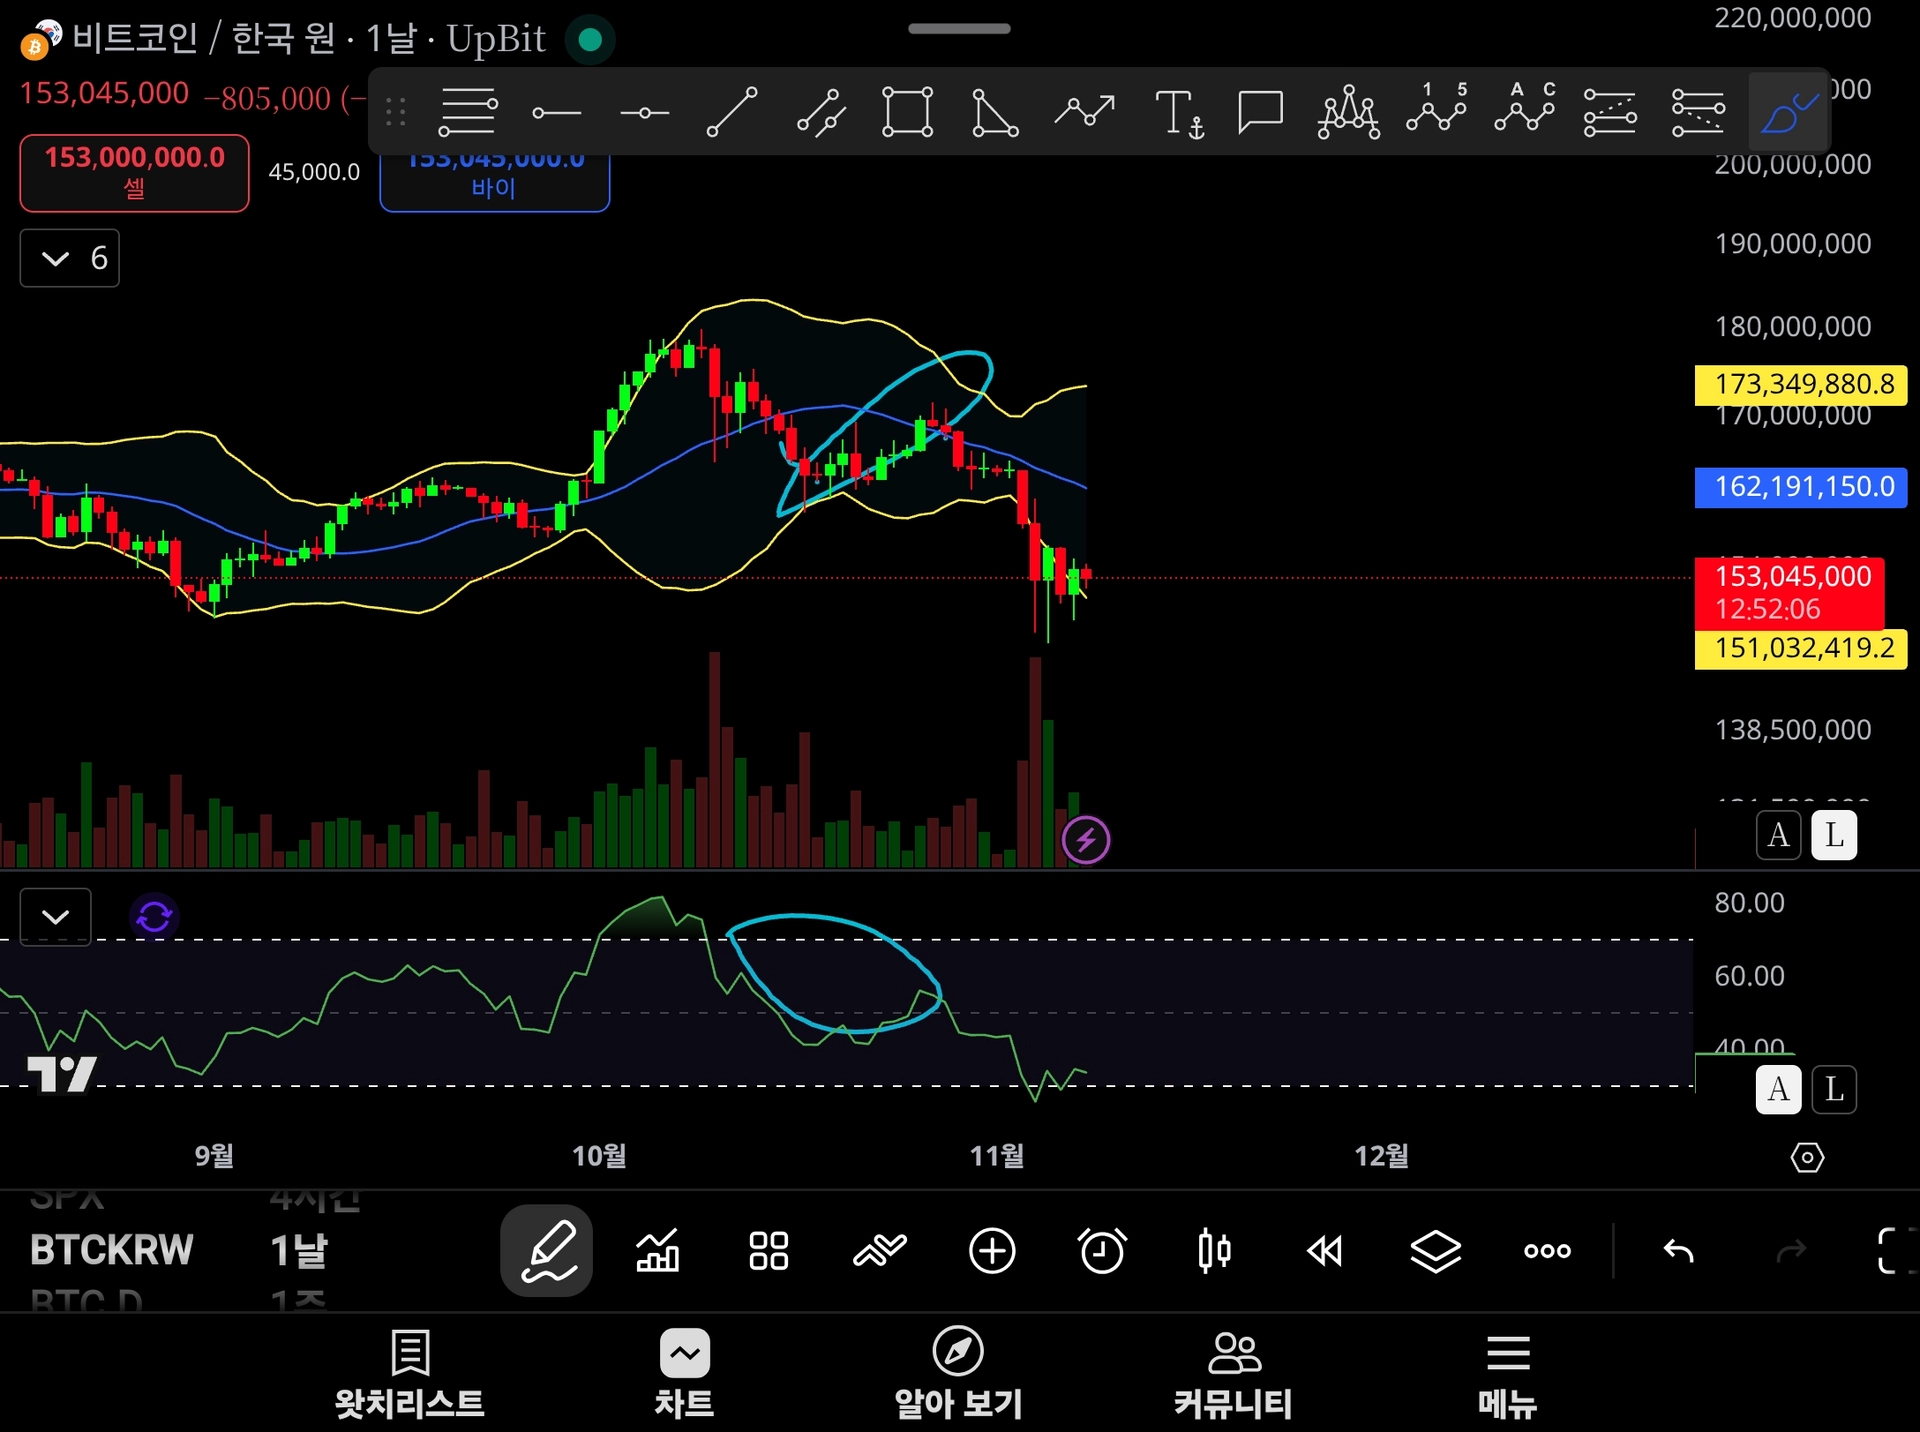Start bar replay mode
Viewport: 1920px width, 1432px height.
(1324, 1250)
